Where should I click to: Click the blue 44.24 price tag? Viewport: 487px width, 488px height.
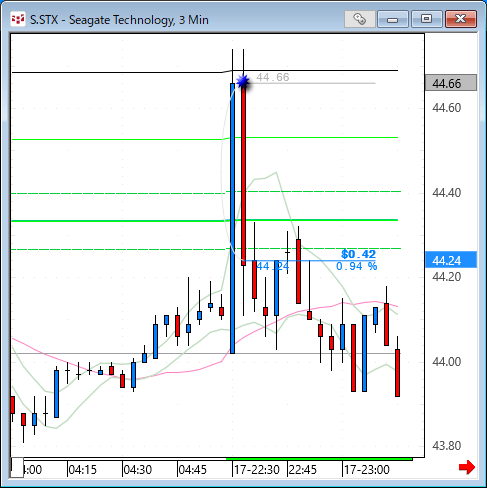451,260
